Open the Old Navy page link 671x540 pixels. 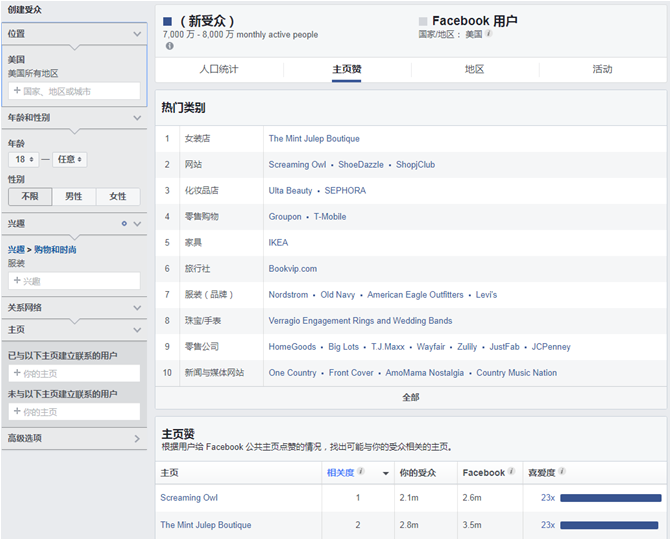point(338,295)
